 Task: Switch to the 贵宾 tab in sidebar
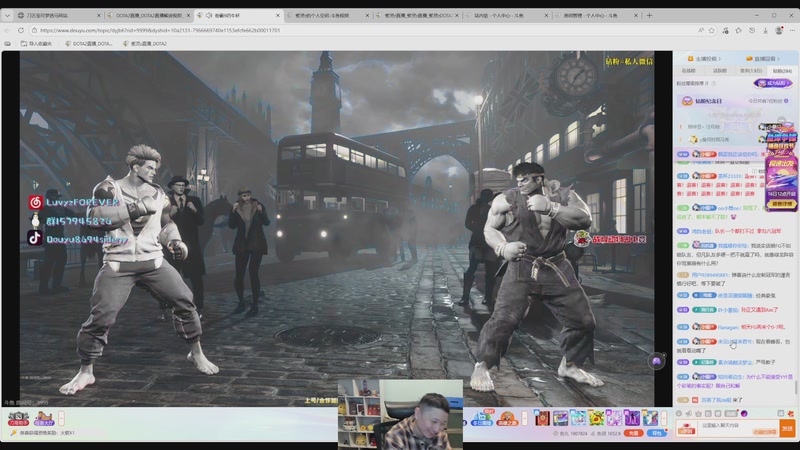tap(749, 71)
